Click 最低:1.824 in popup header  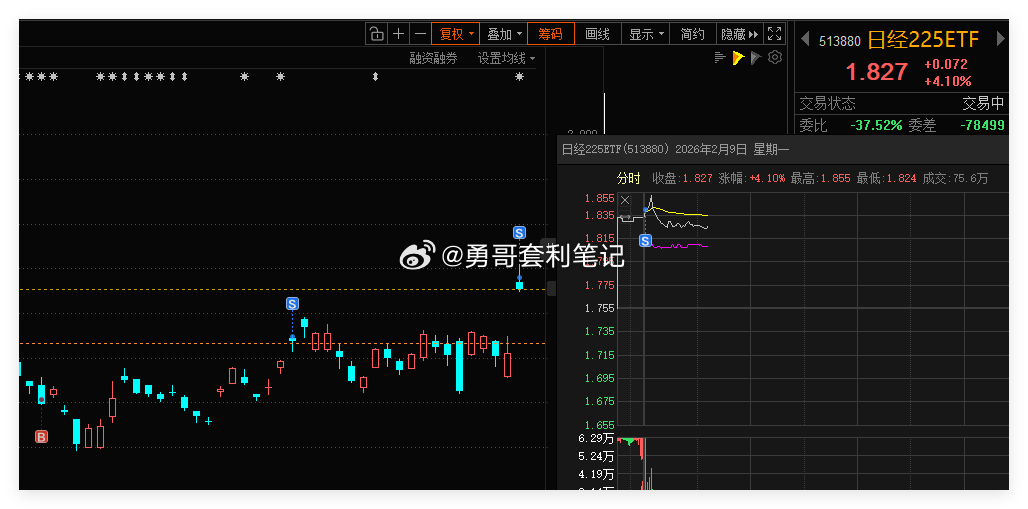pyautogui.click(x=886, y=178)
